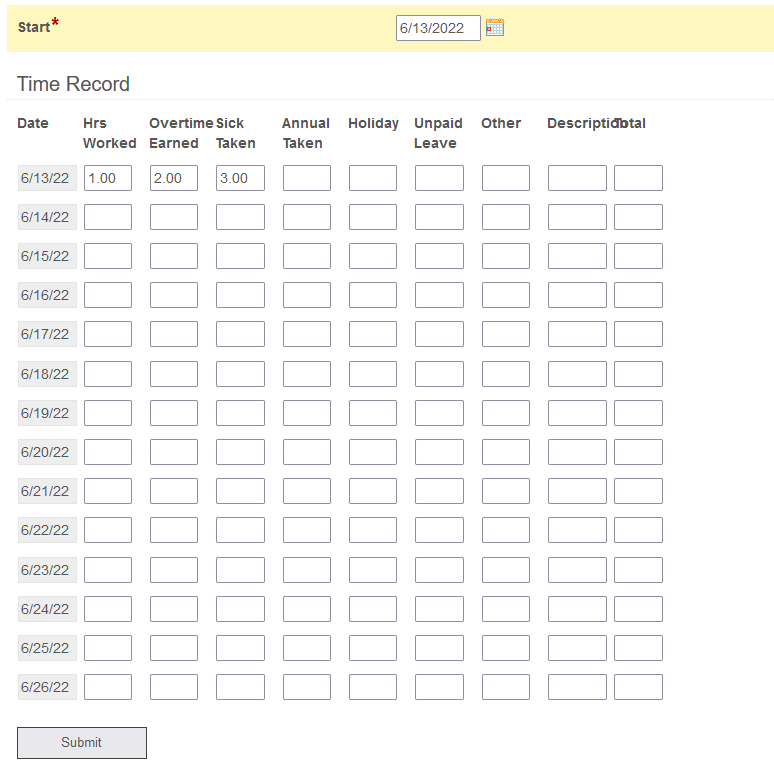774x782 pixels.
Task: Focus Total field for 6/26/22
Action: coord(638,687)
